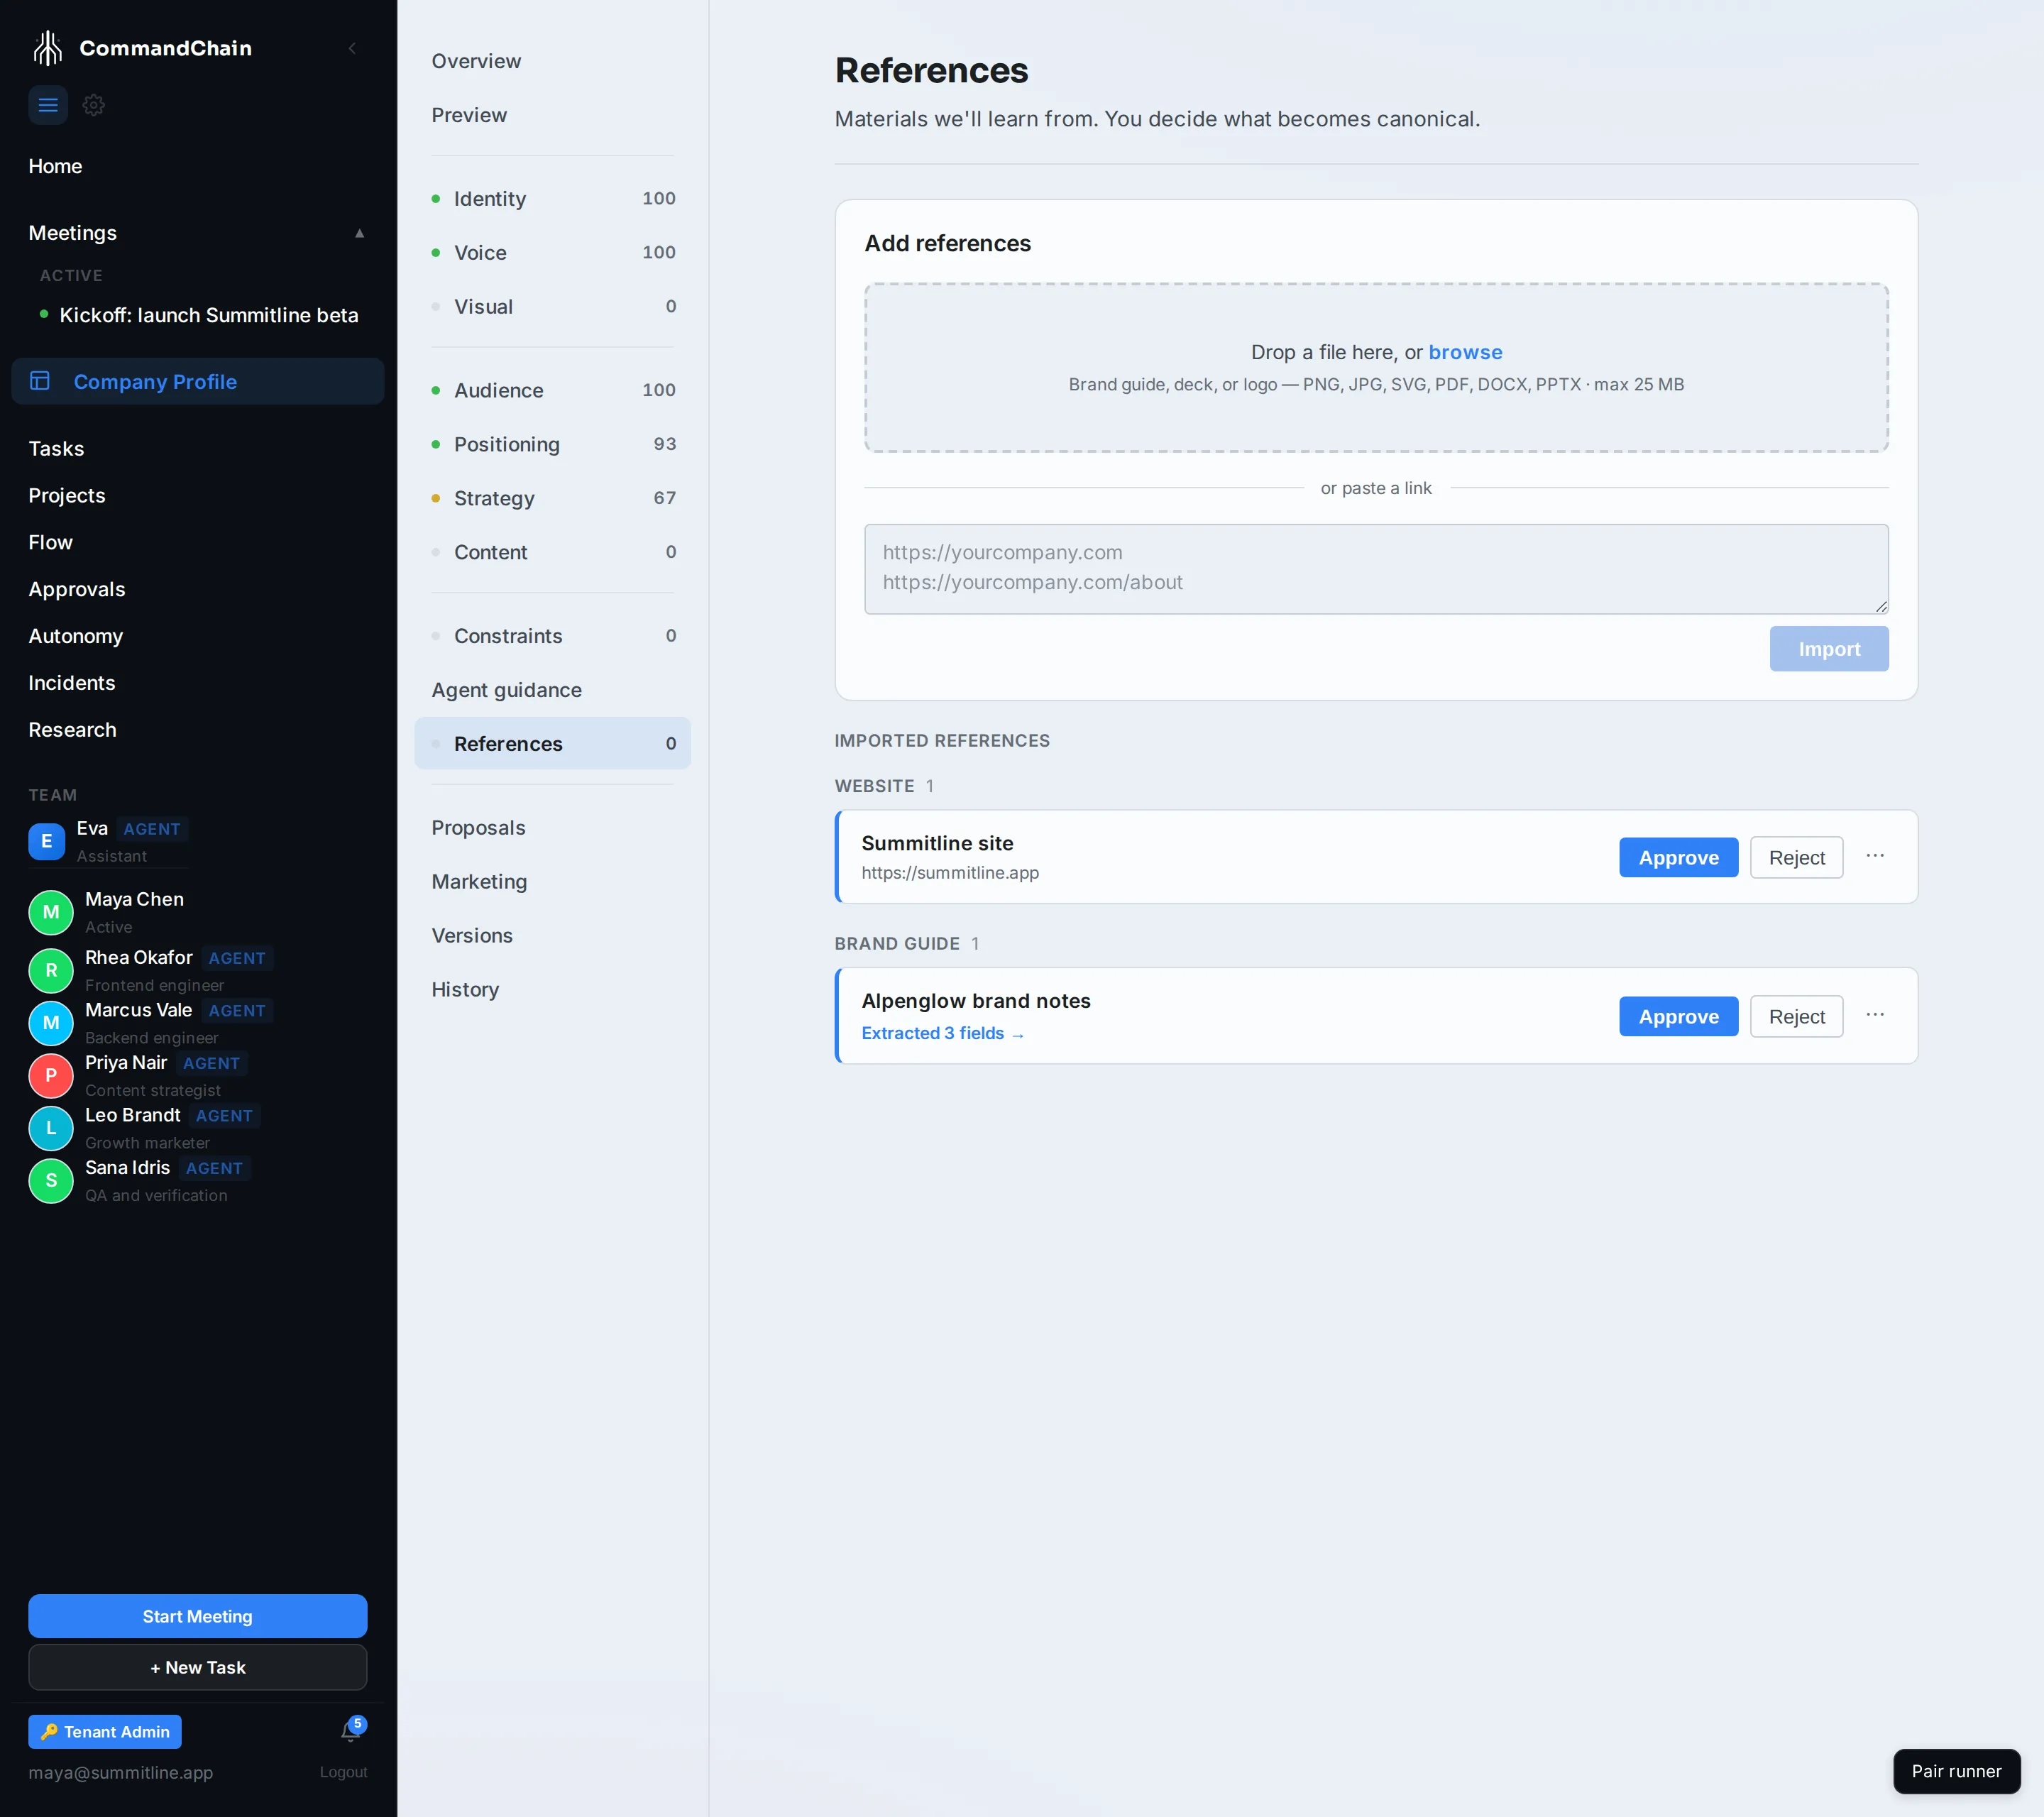This screenshot has width=2044, height=1817.
Task: Open the Proposals section
Action: click(x=478, y=827)
